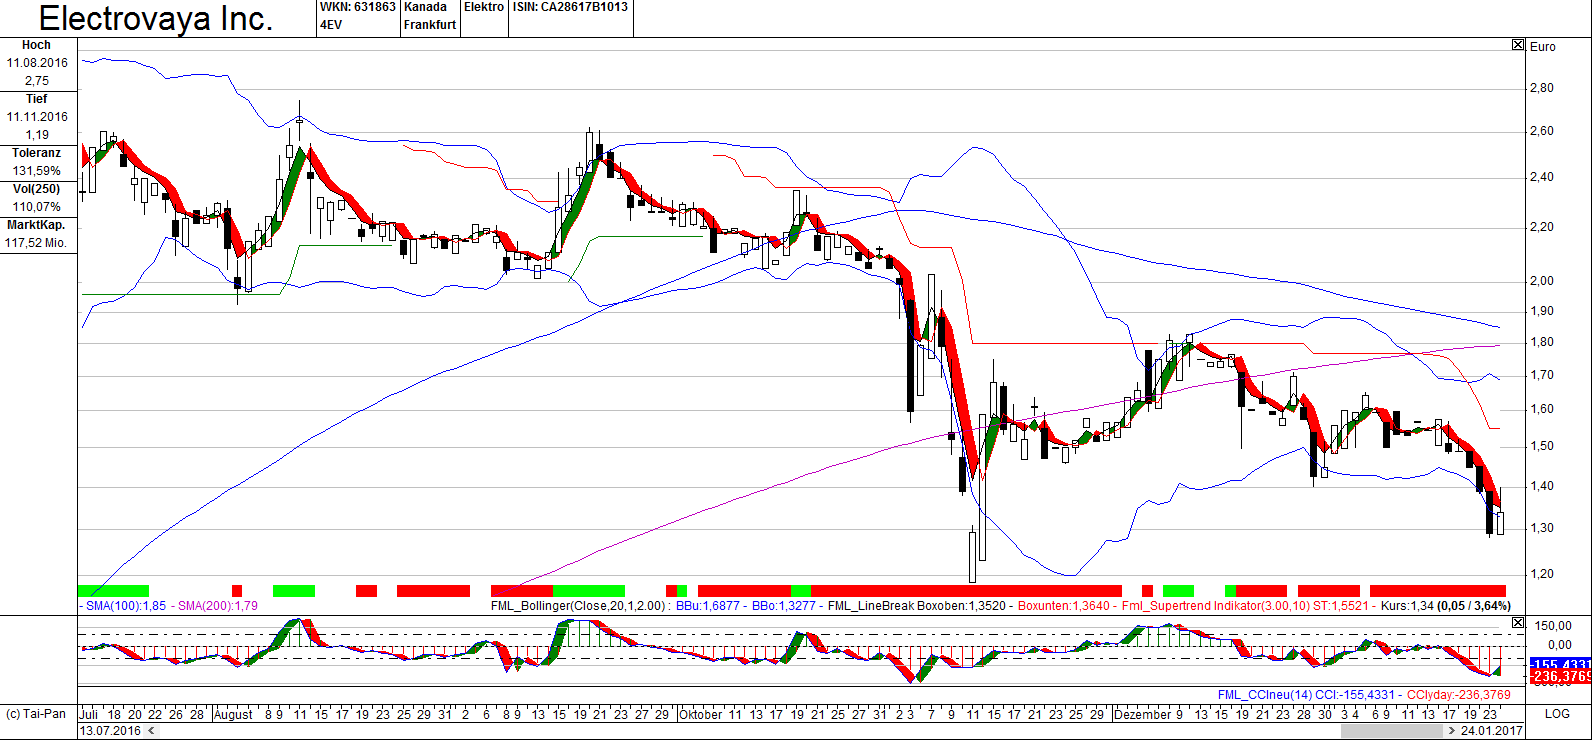Click the 2,80 price axis label
Viewport: 1592px width, 740px height.
coord(1542,88)
